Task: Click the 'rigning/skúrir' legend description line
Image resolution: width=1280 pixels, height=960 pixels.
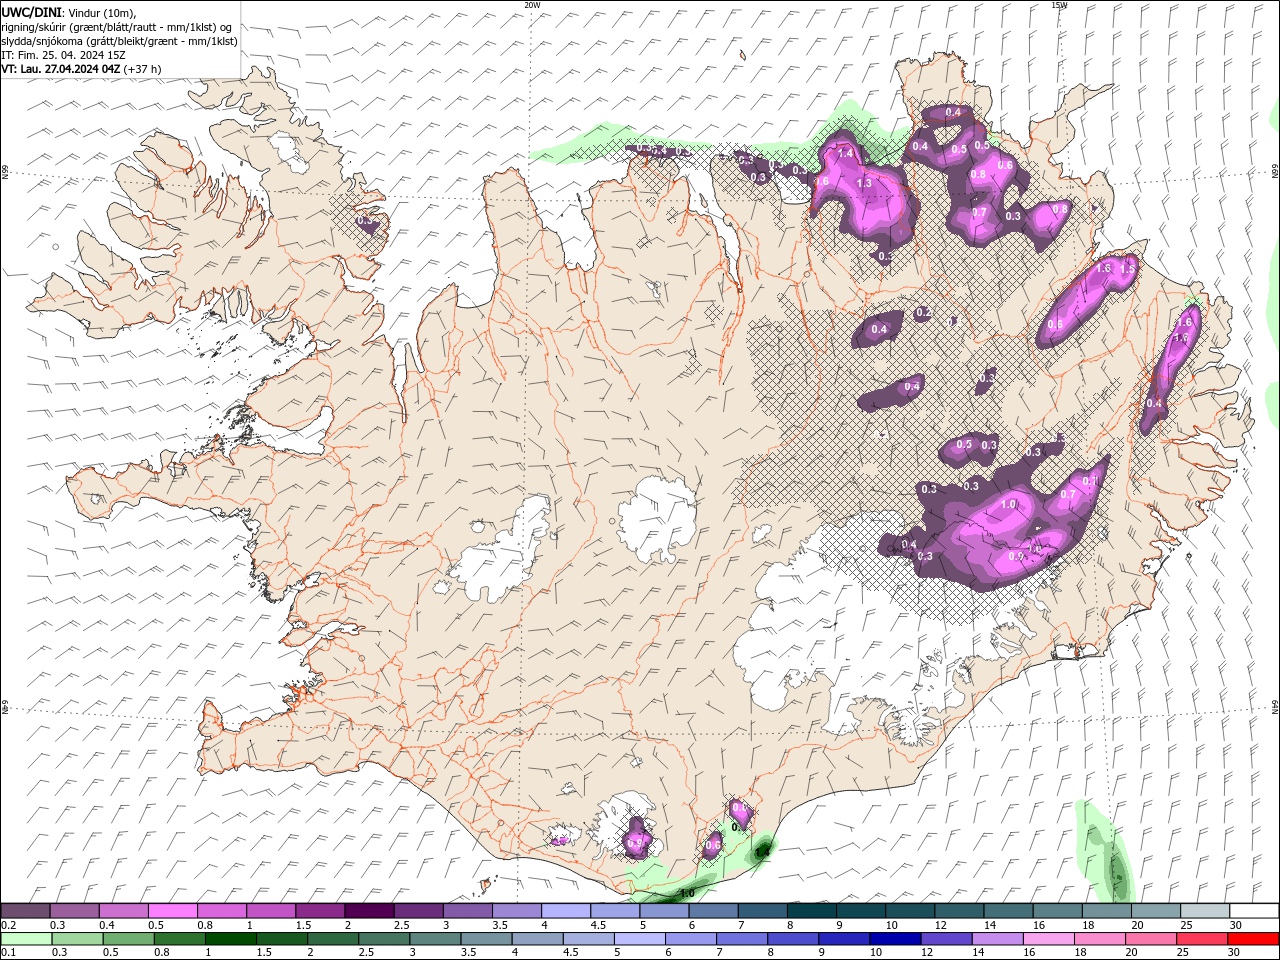Action: pos(117,27)
